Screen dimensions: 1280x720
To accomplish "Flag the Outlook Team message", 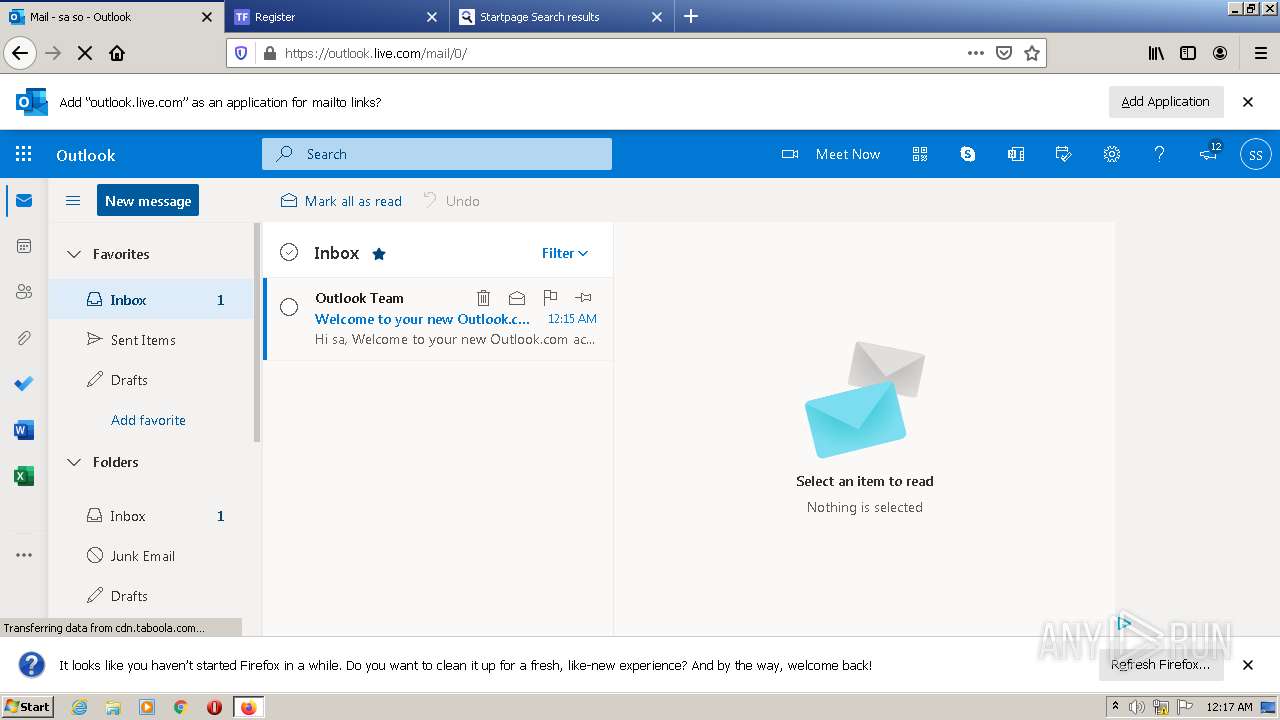I will point(550,297).
